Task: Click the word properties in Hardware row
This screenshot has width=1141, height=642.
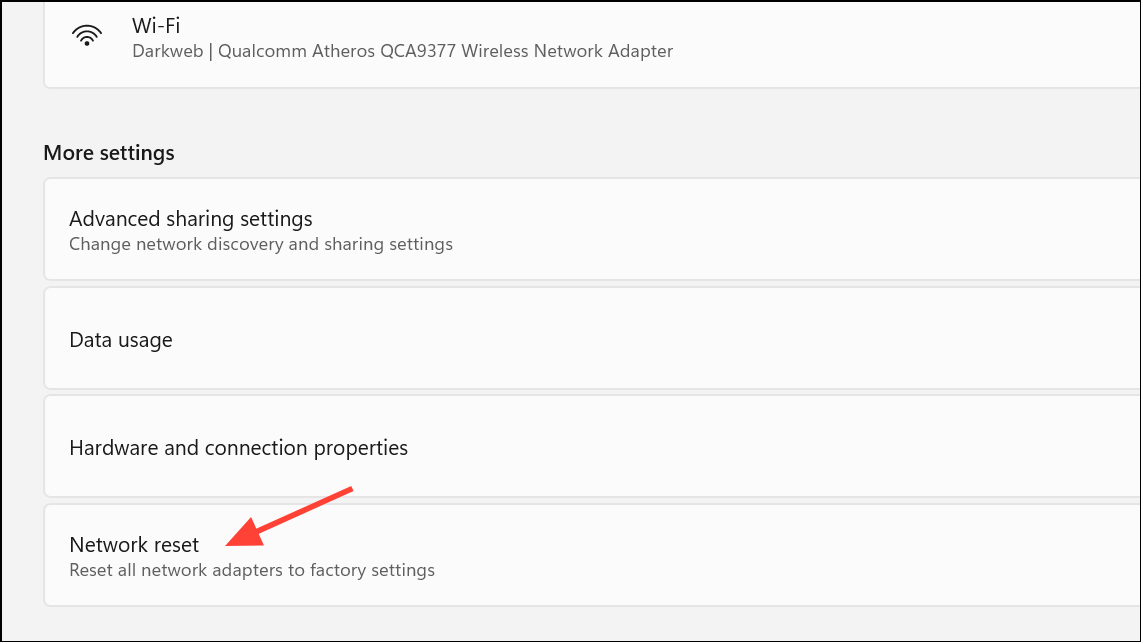Action: [x=361, y=448]
